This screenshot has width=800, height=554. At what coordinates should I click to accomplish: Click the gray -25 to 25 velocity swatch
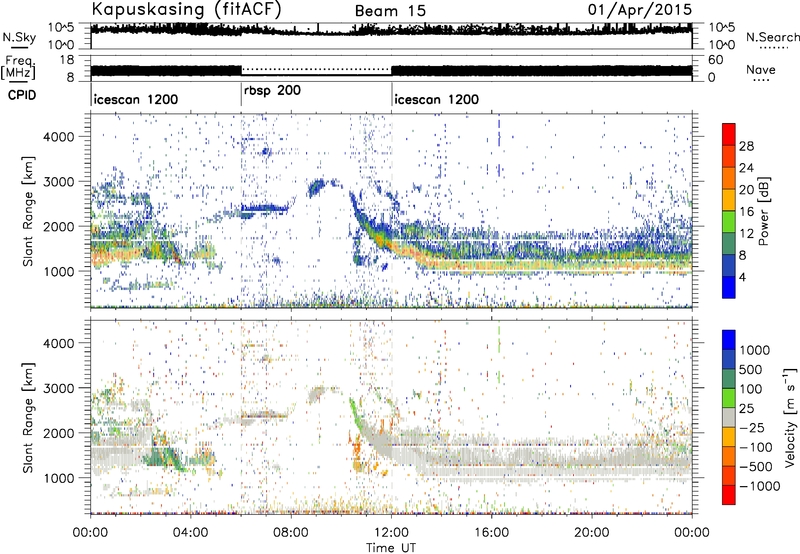point(729,417)
